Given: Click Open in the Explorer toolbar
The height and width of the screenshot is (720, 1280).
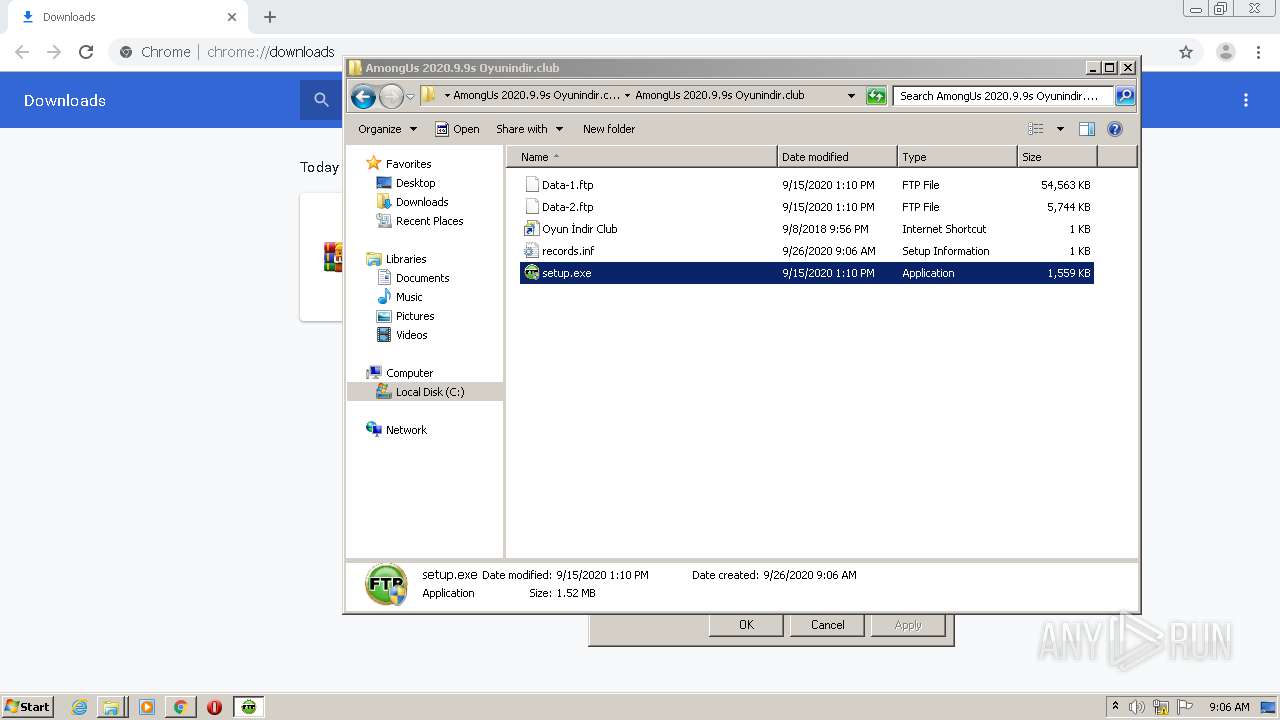Looking at the screenshot, I should [457, 129].
